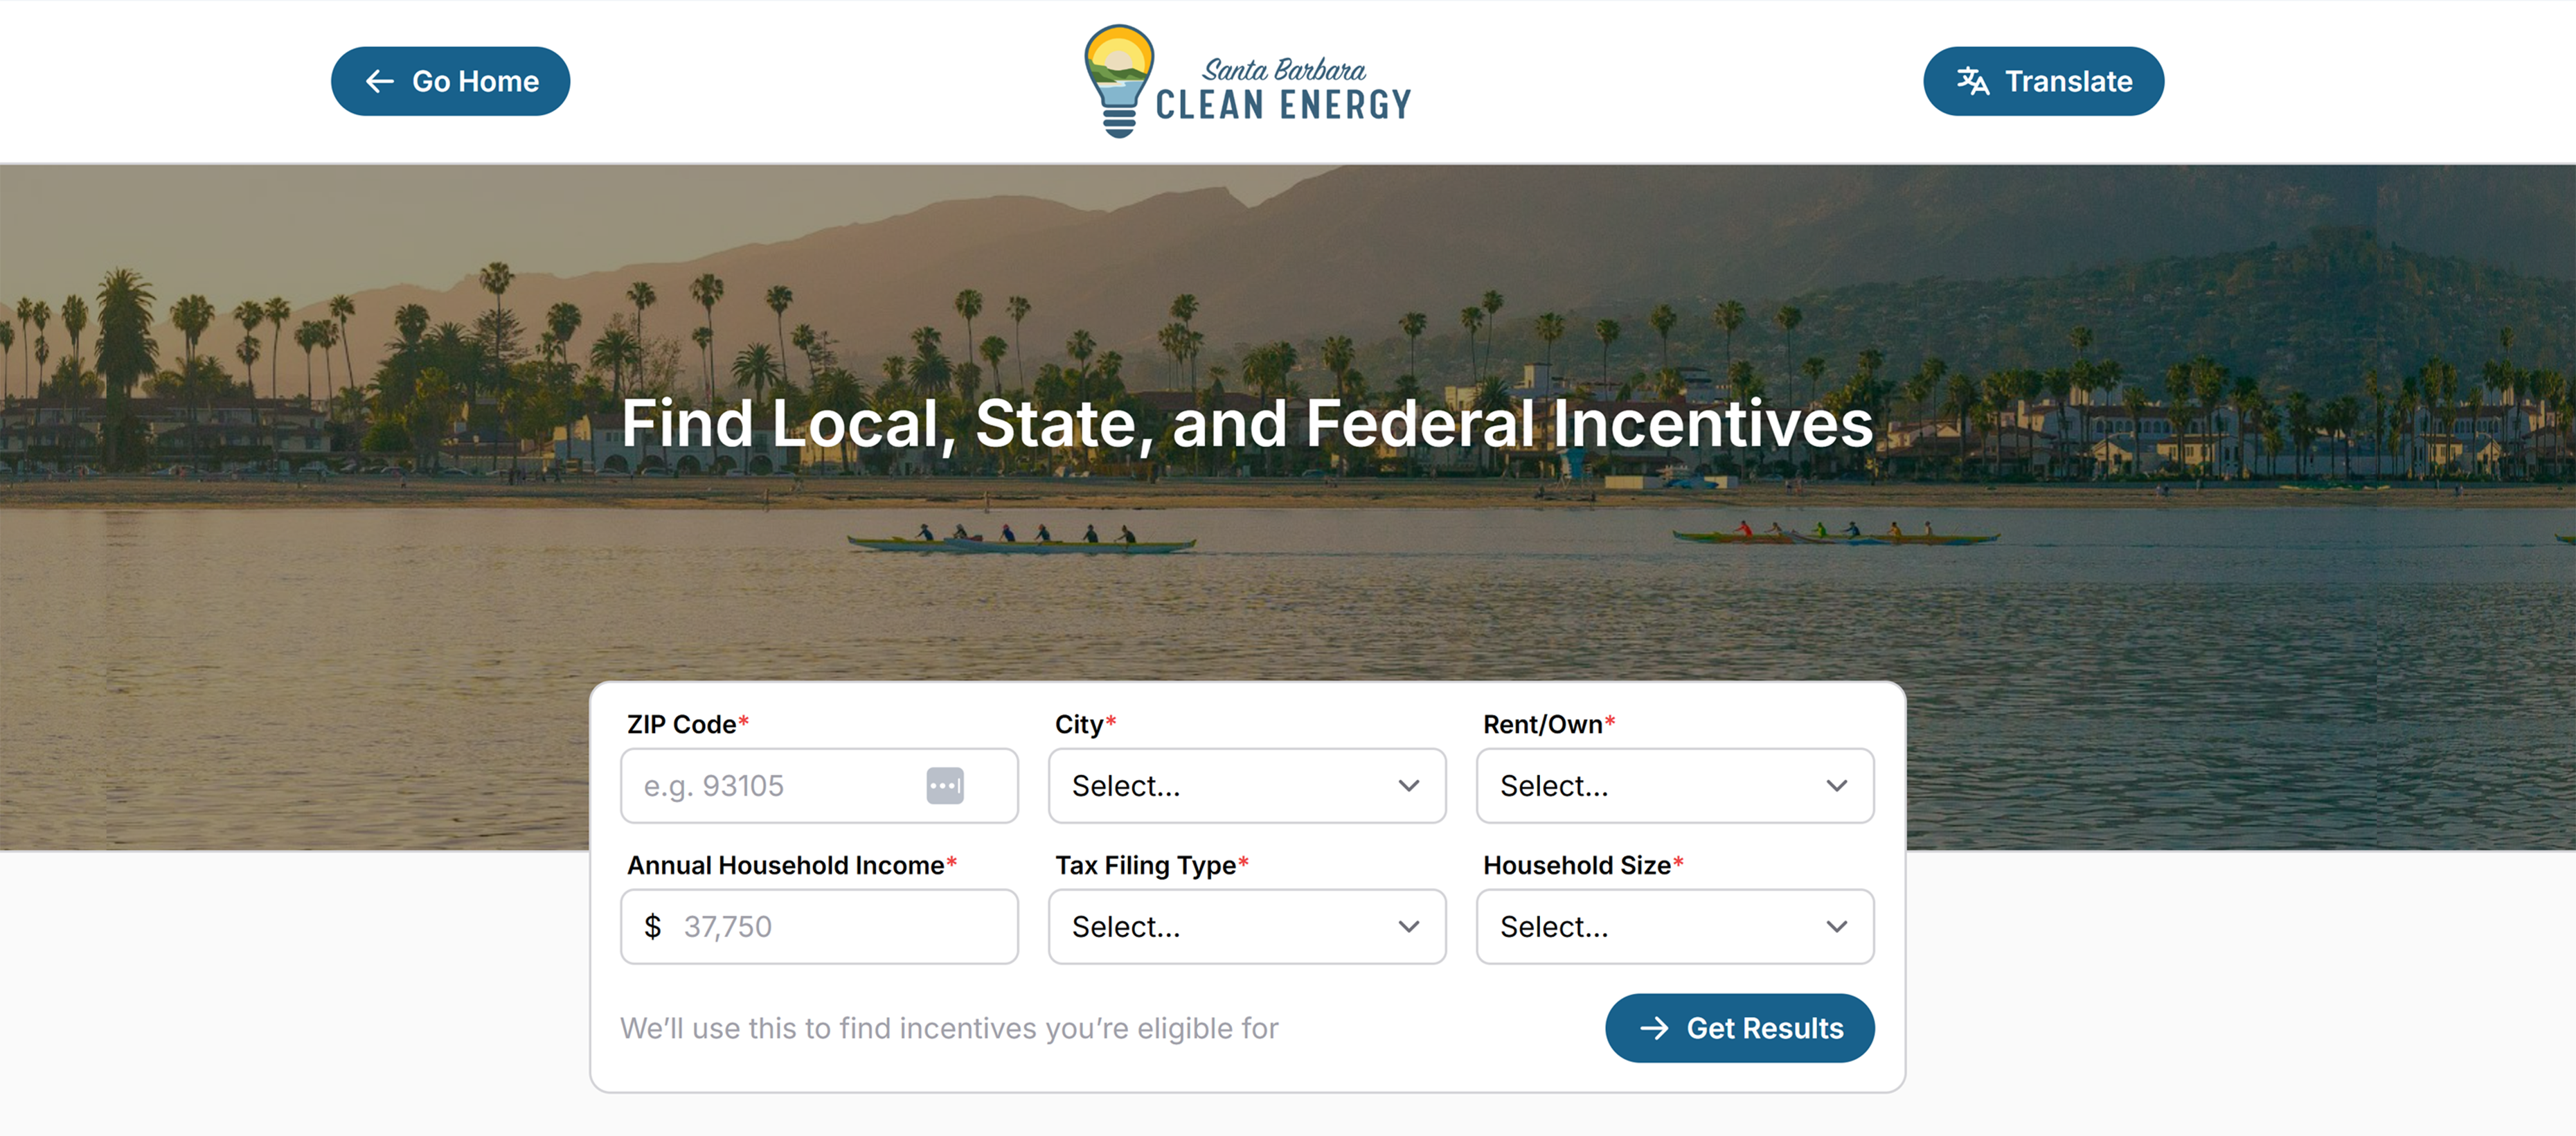Viewport: 2576px width, 1136px height.
Task: Click the Clean Energy wordmark text
Action: [x=1284, y=104]
